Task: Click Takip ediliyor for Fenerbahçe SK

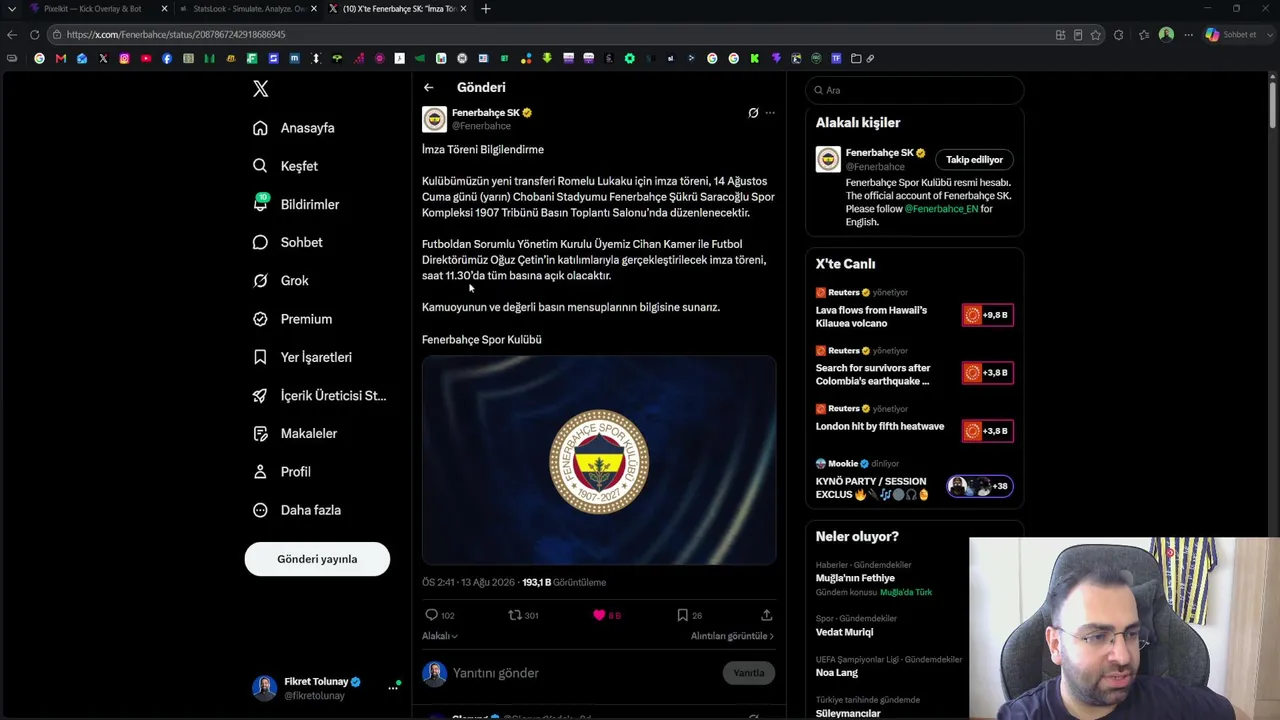Action: click(x=974, y=160)
